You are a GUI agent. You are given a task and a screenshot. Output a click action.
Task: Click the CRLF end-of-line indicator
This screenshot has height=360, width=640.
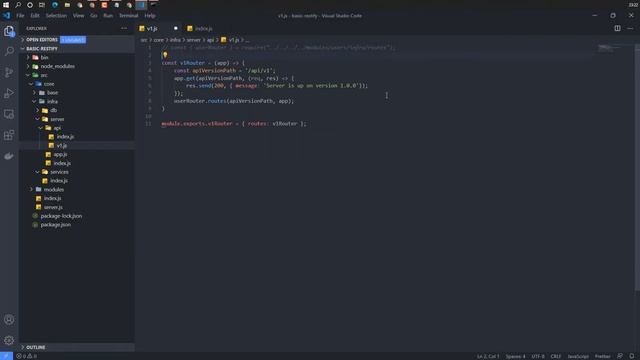556,356
